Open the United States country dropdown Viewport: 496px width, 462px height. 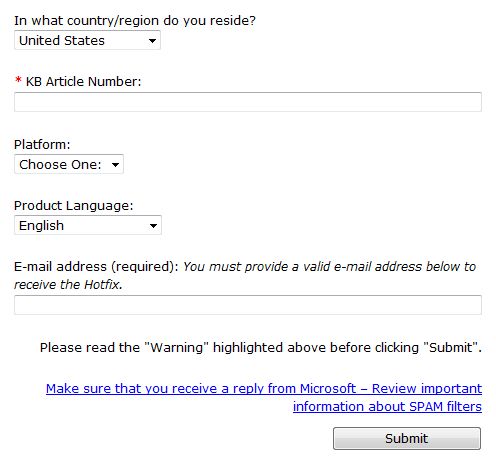[87, 40]
